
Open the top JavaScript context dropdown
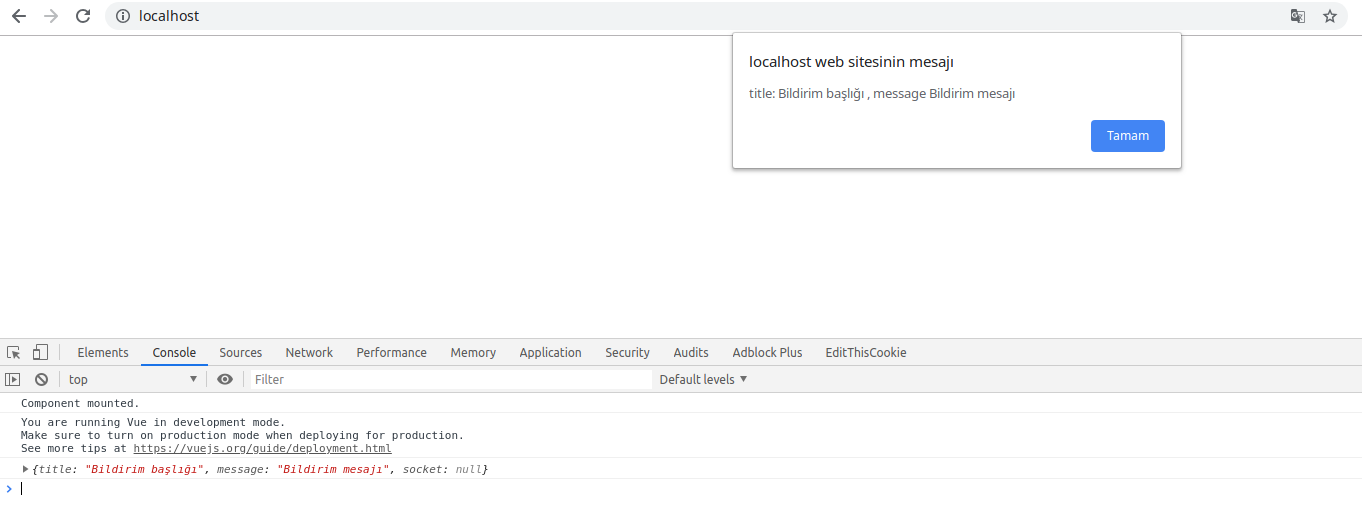click(x=132, y=379)
